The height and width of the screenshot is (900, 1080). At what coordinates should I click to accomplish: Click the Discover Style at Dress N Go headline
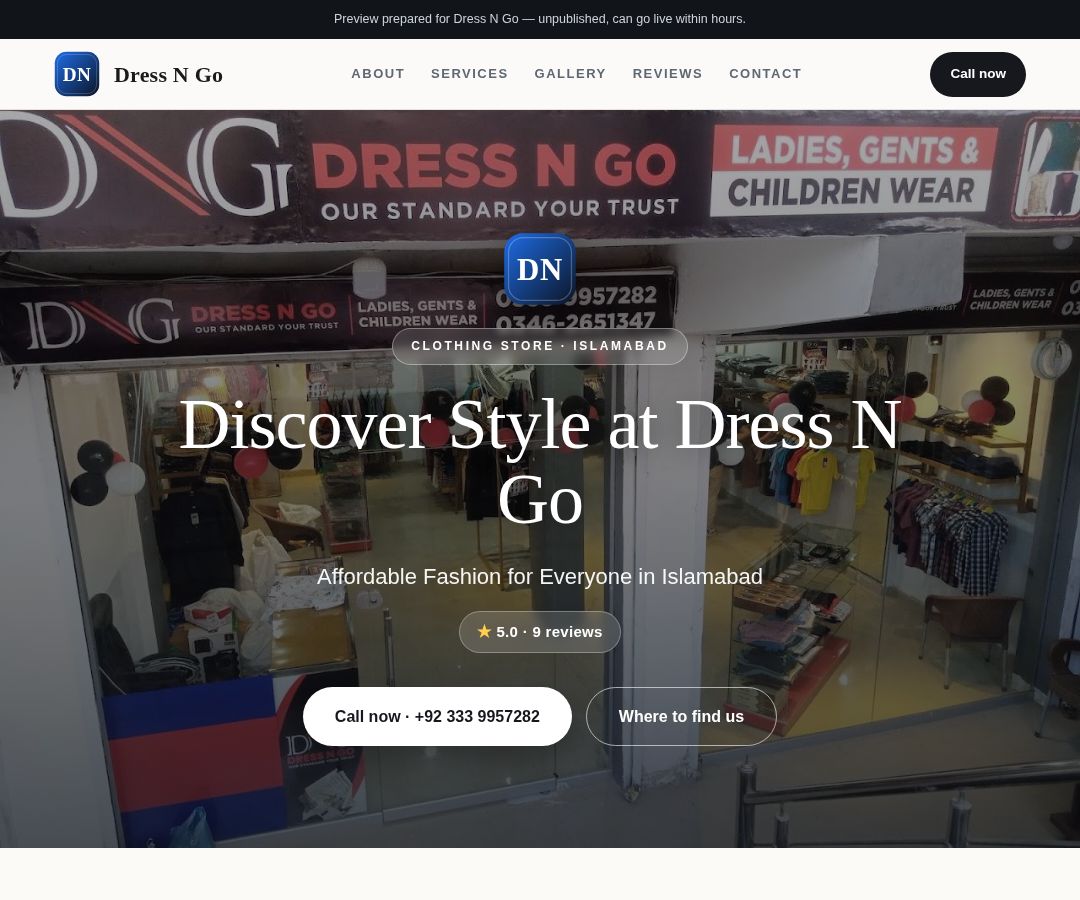(x=539, y=462)
